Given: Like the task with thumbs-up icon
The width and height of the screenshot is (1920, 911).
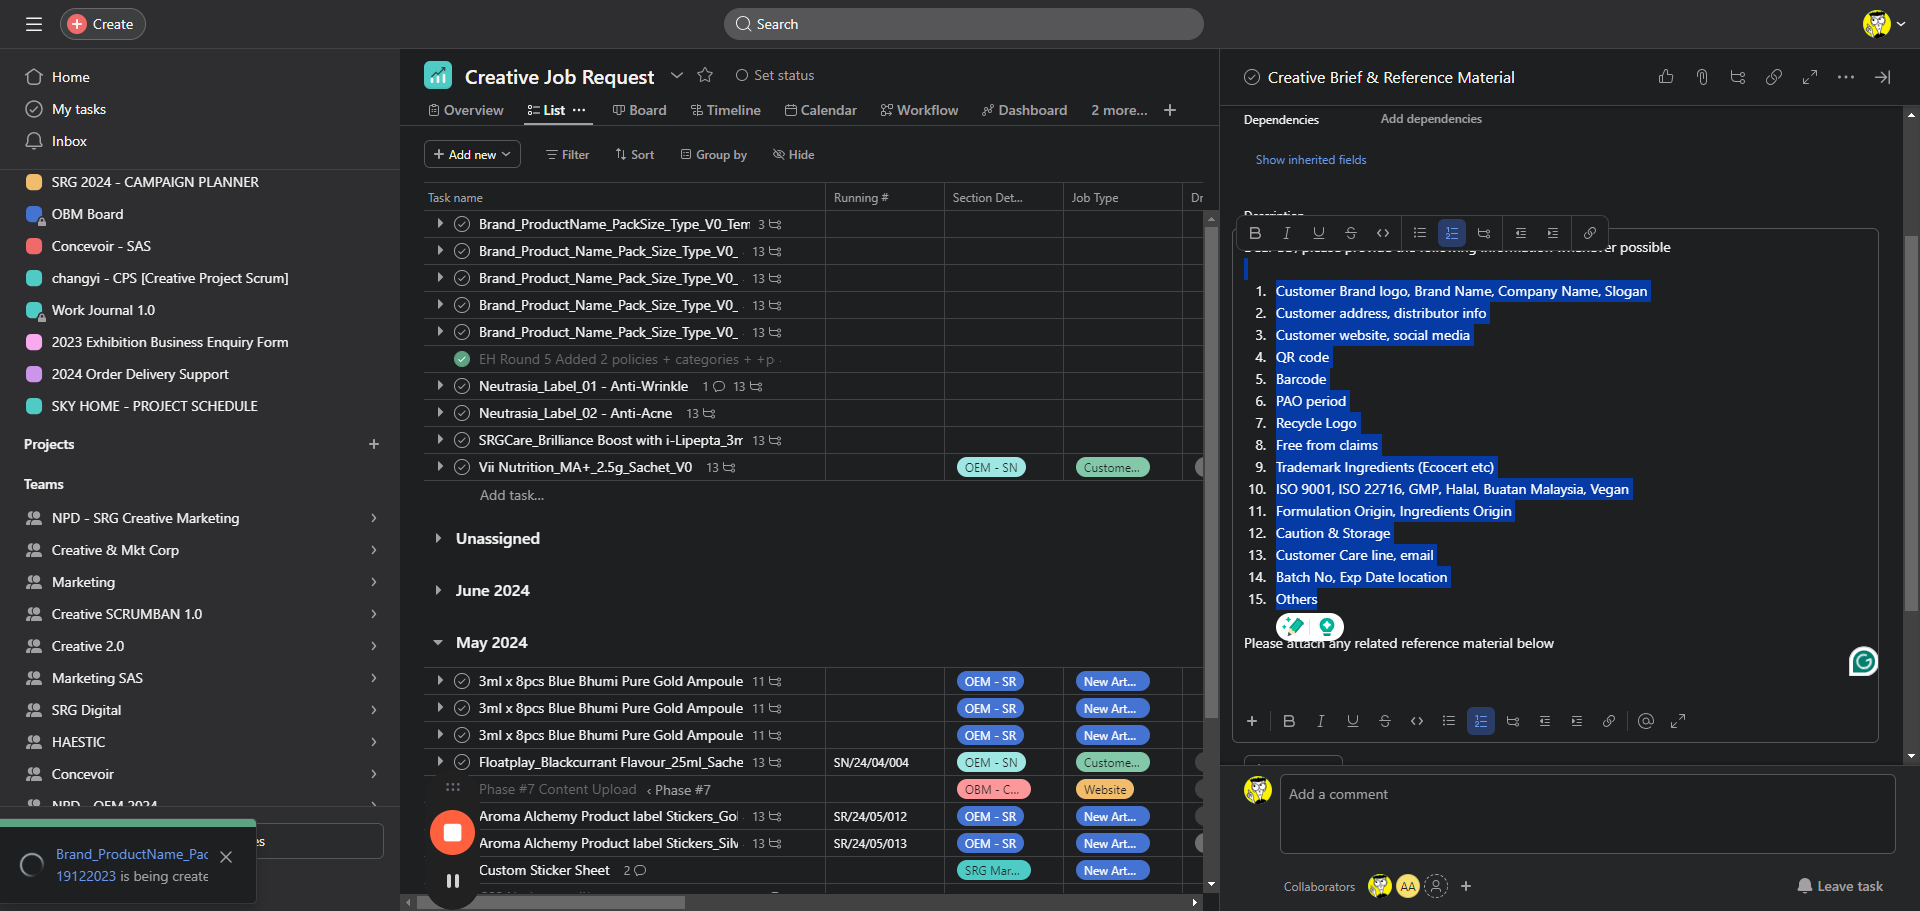Looking at the screenshot, I should 1666,77.
